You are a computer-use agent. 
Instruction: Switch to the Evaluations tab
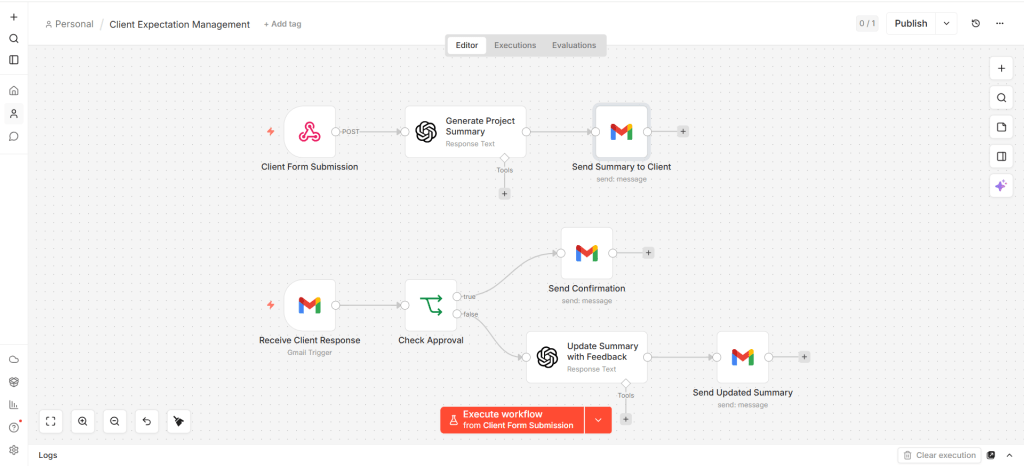(x=574, y=45)
